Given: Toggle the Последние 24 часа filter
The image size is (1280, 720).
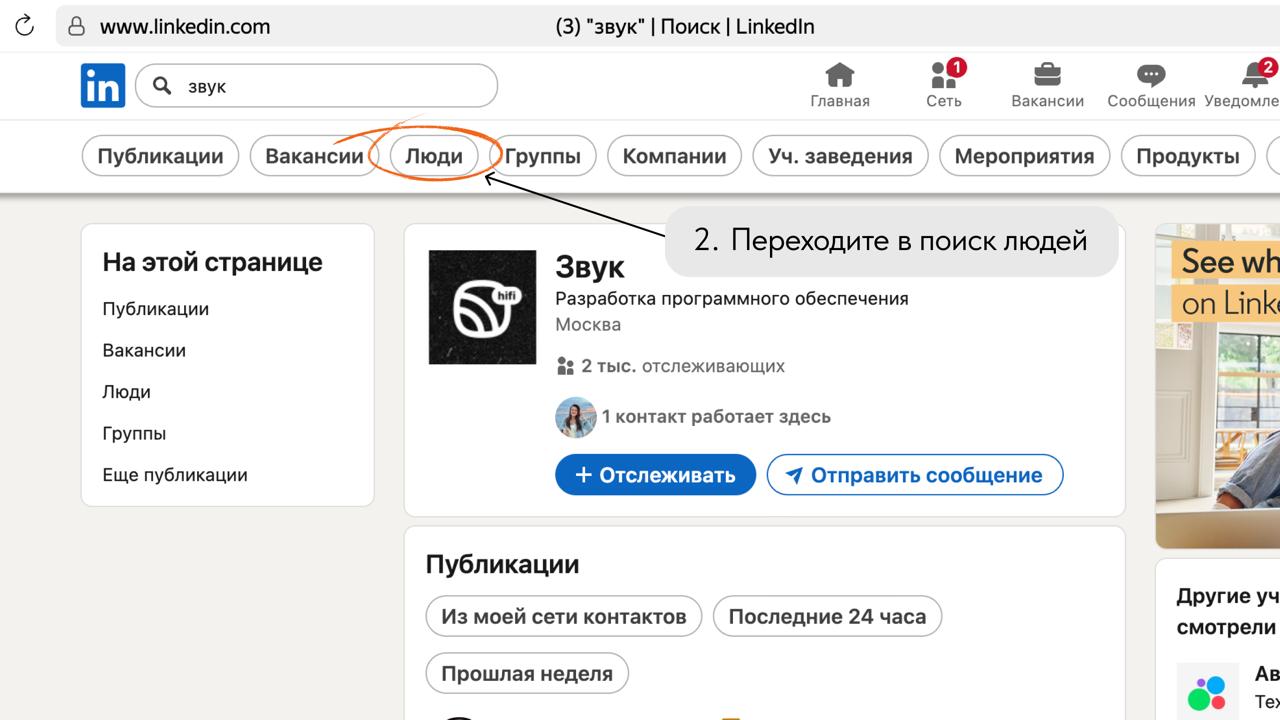Looking at the screenshot, I should [827, 616].
